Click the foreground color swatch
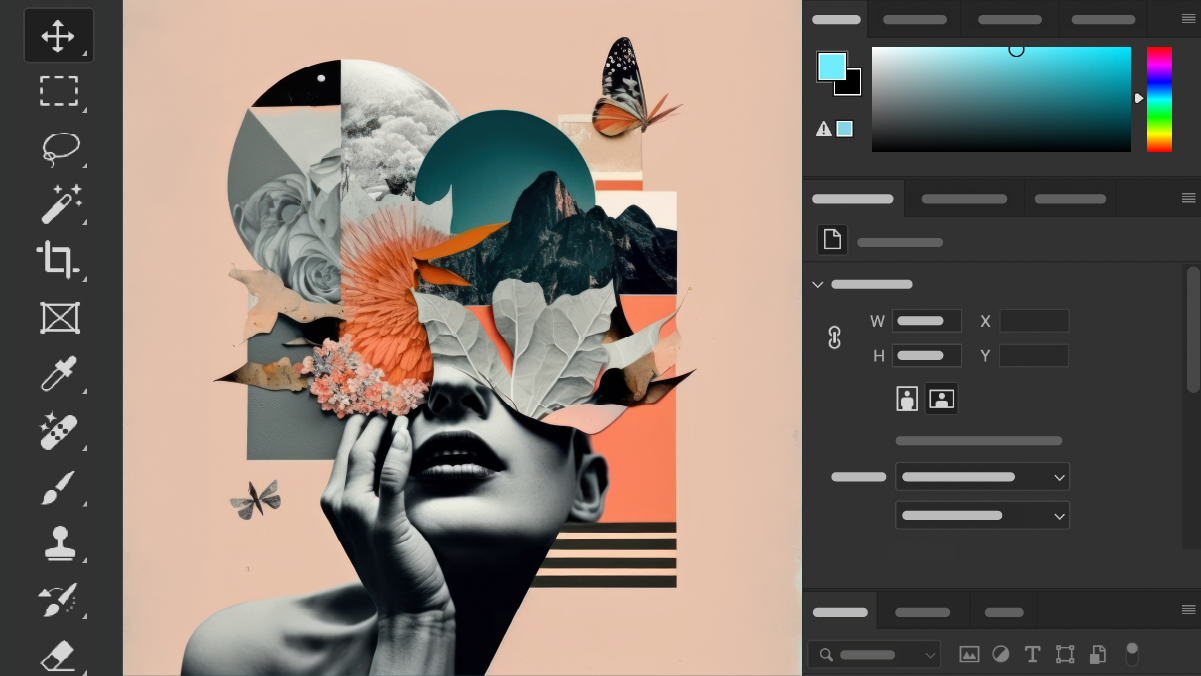This screenshot has height=676, width=1201. tap(831, 67)
